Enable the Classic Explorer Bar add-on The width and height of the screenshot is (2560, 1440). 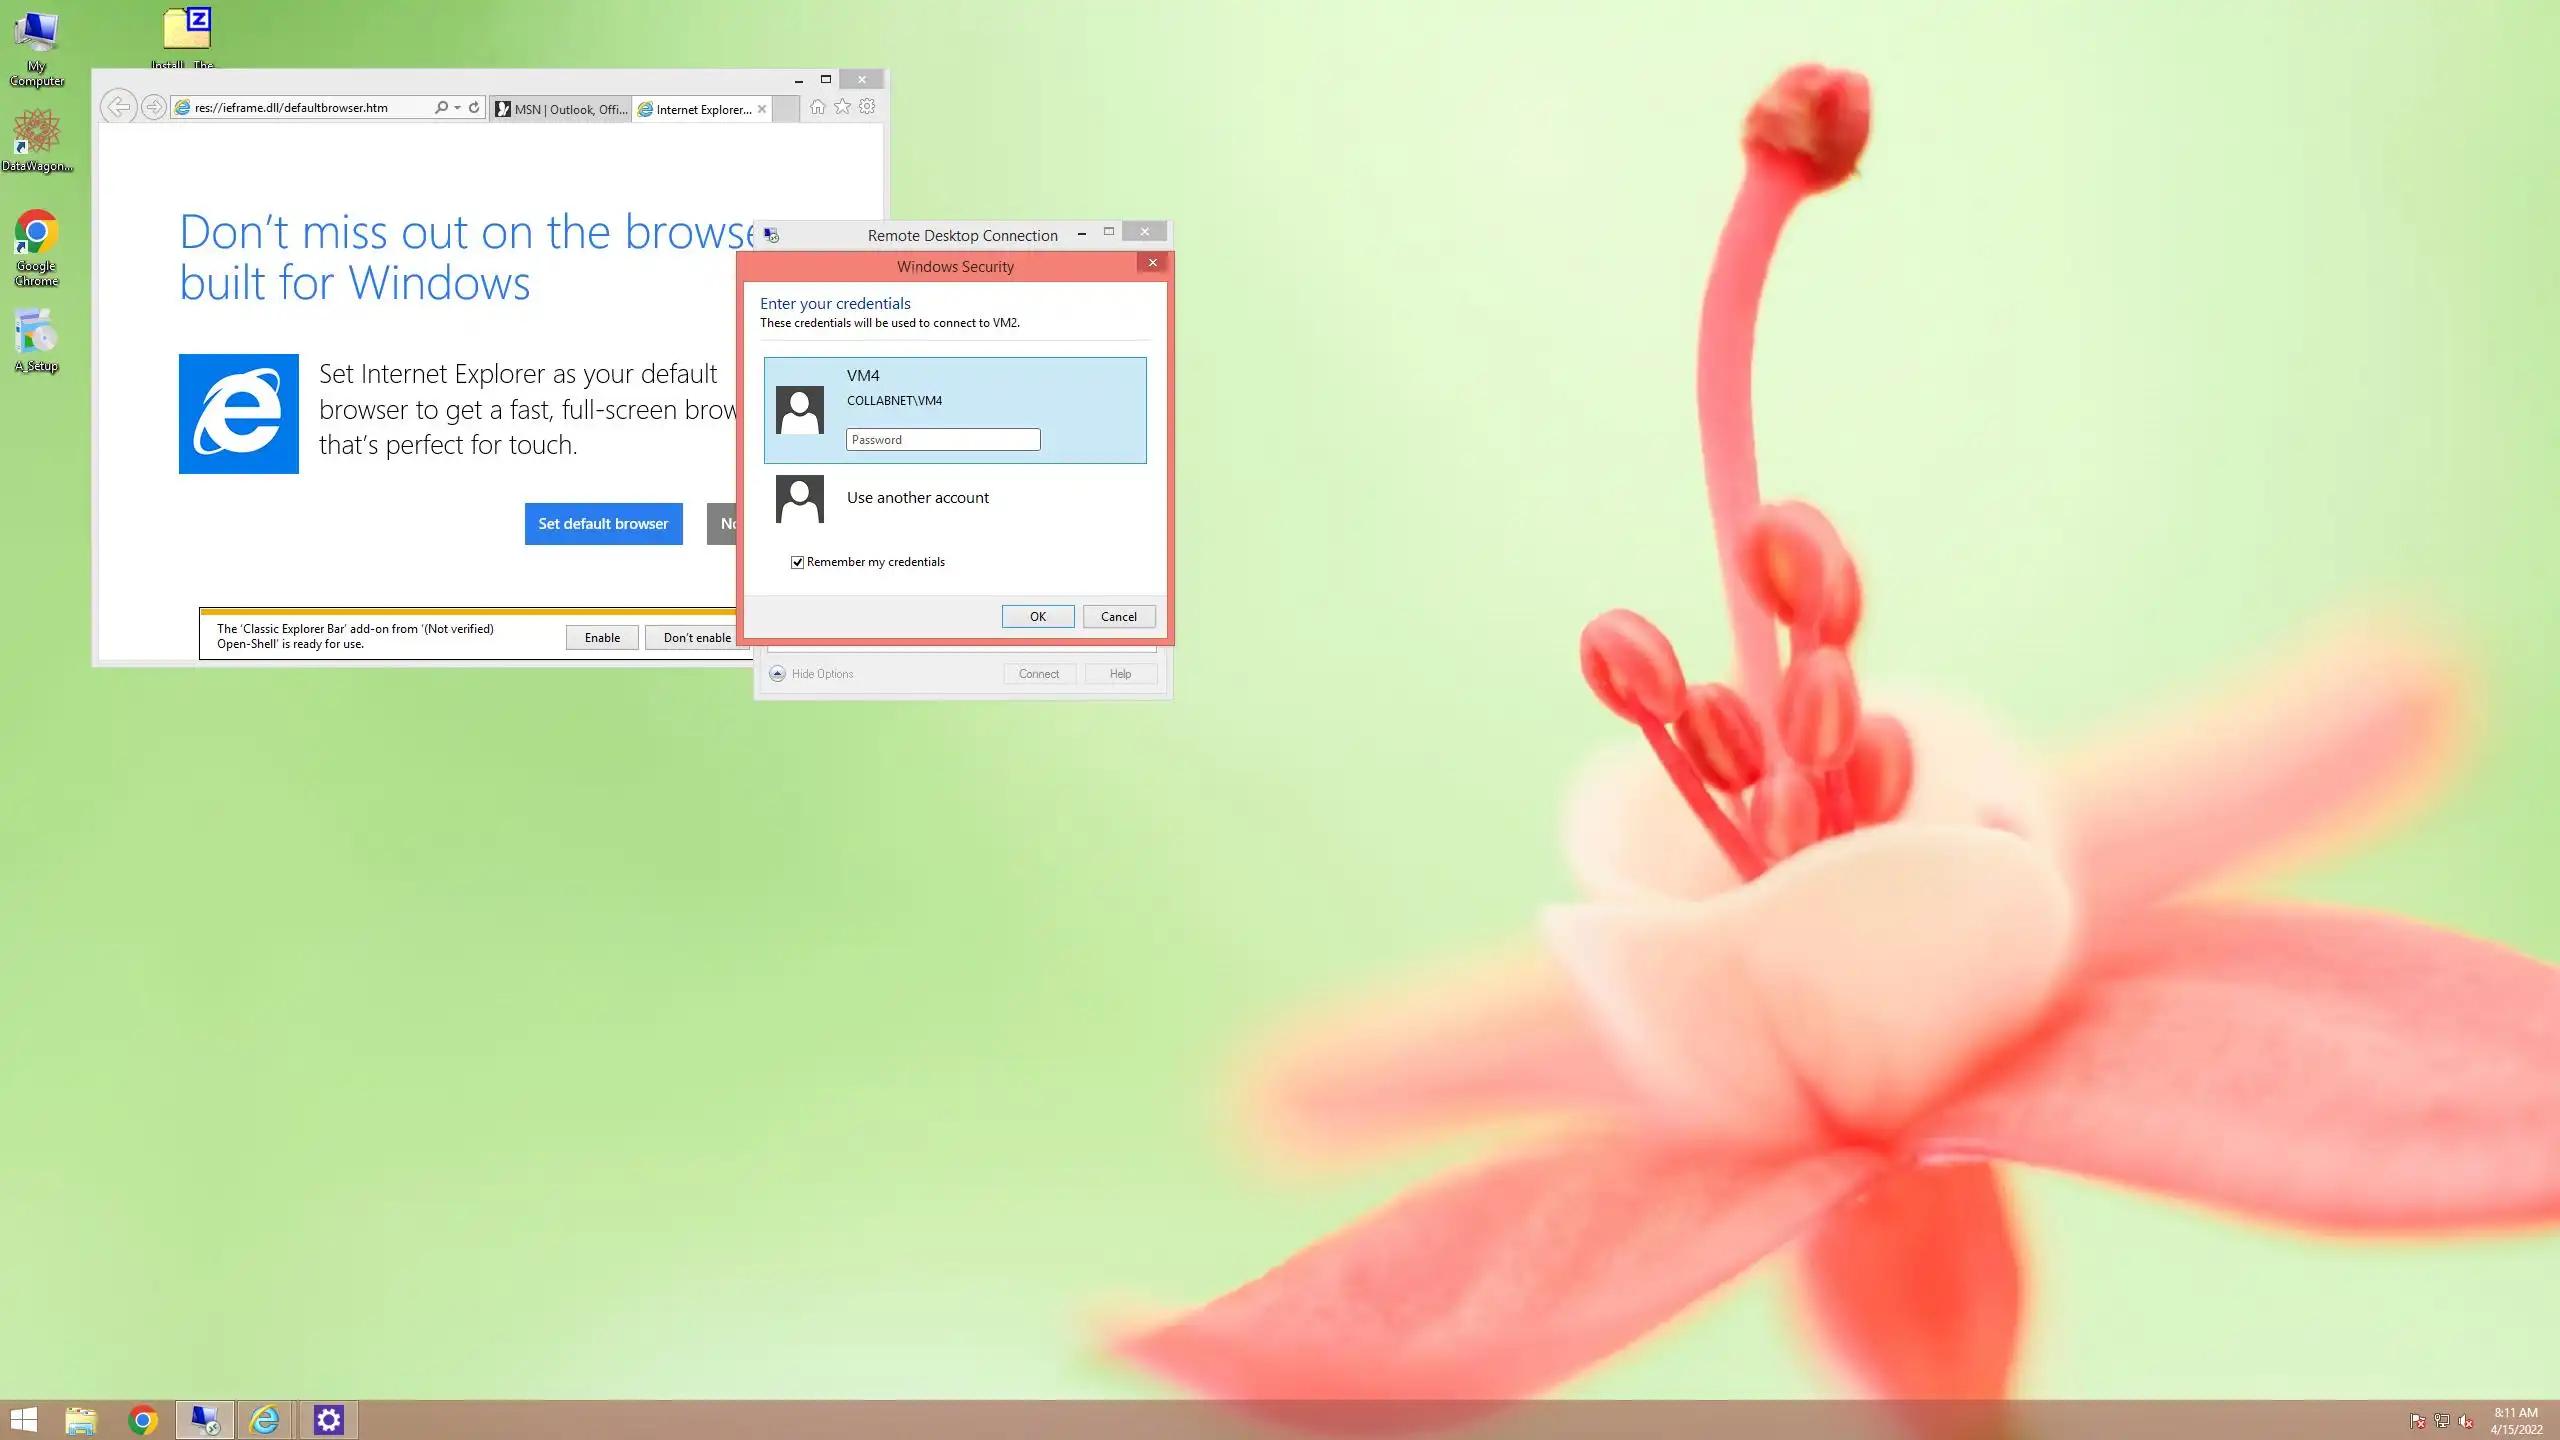(x=602, y=638)
